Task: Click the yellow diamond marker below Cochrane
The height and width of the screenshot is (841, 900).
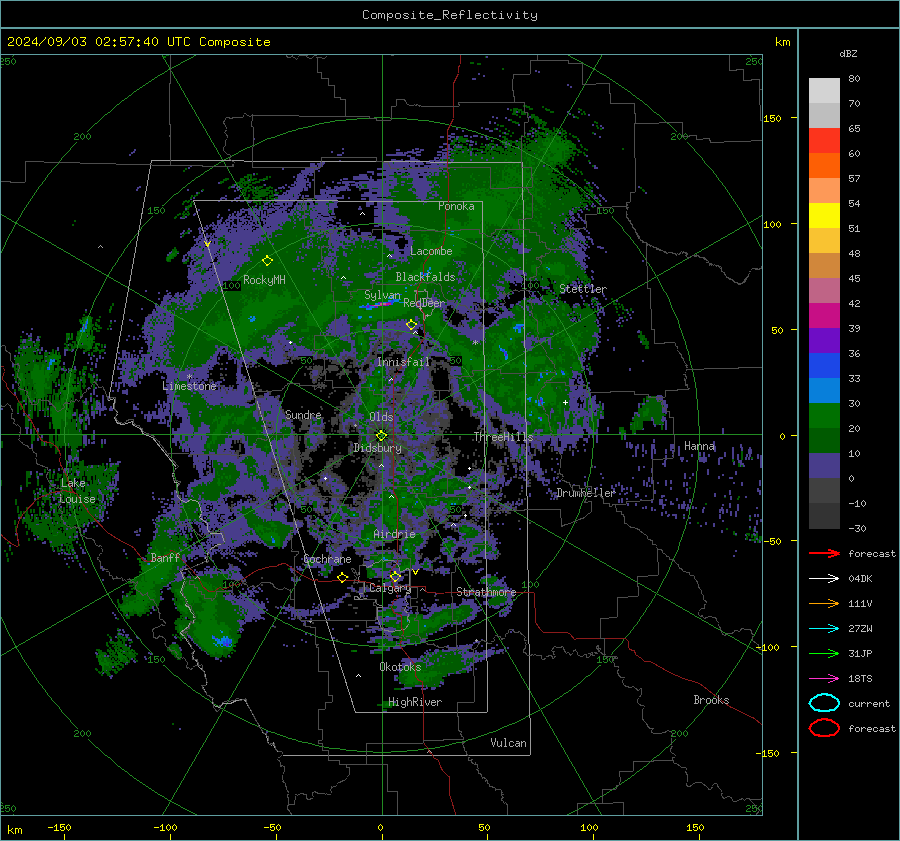Action: (343, 577)
